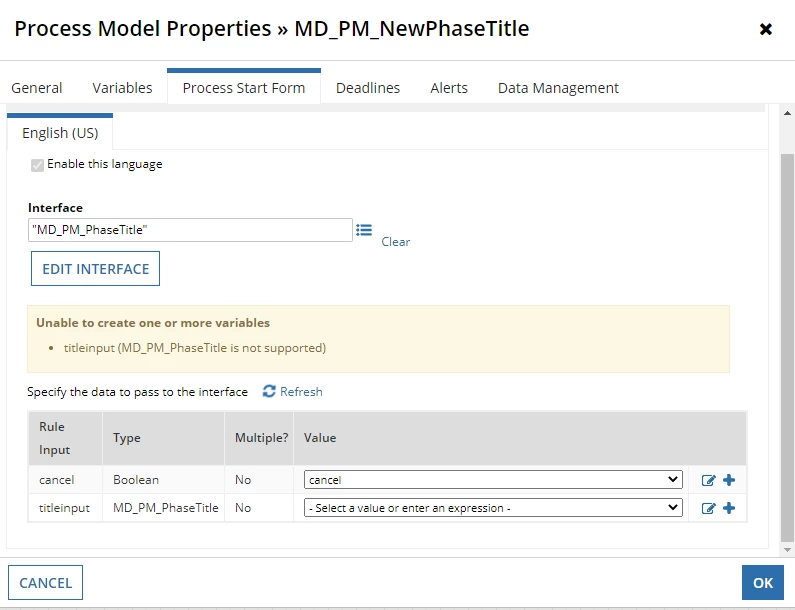Select the Process Start Form tab
This screenshot has height=610, width=795.
(x=244, y=87)
